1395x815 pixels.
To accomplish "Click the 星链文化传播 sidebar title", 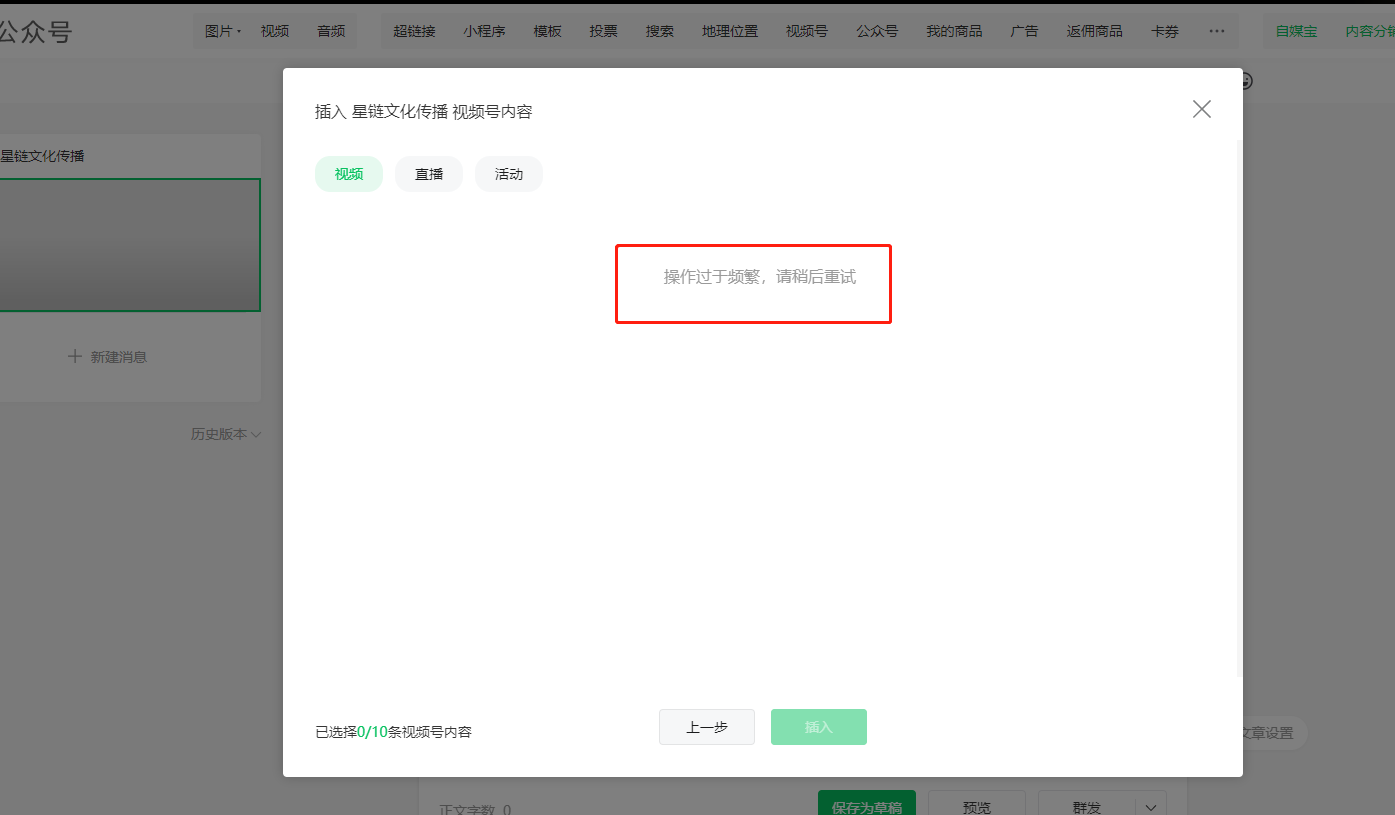I will click(x=42, y=156).
